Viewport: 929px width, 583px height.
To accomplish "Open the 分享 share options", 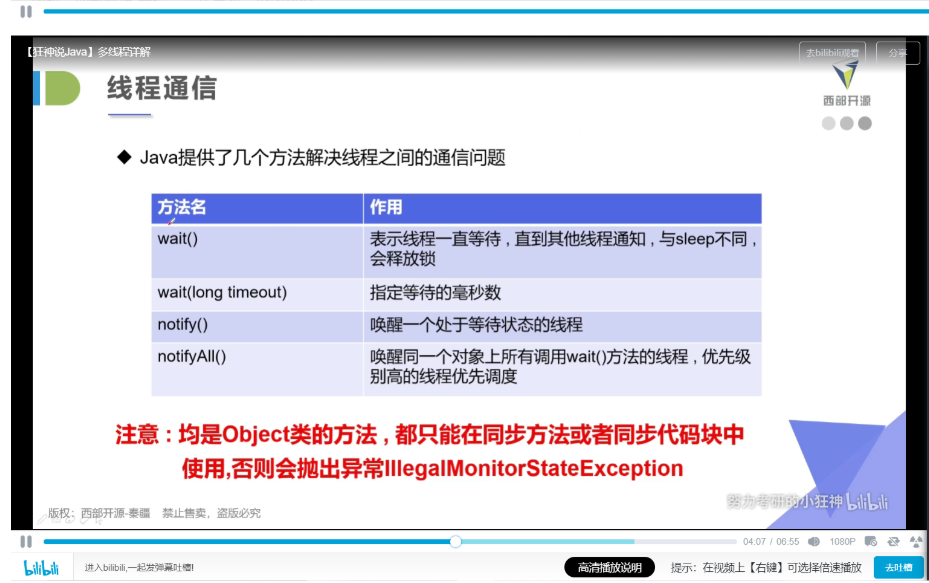I will coord(898,52).
